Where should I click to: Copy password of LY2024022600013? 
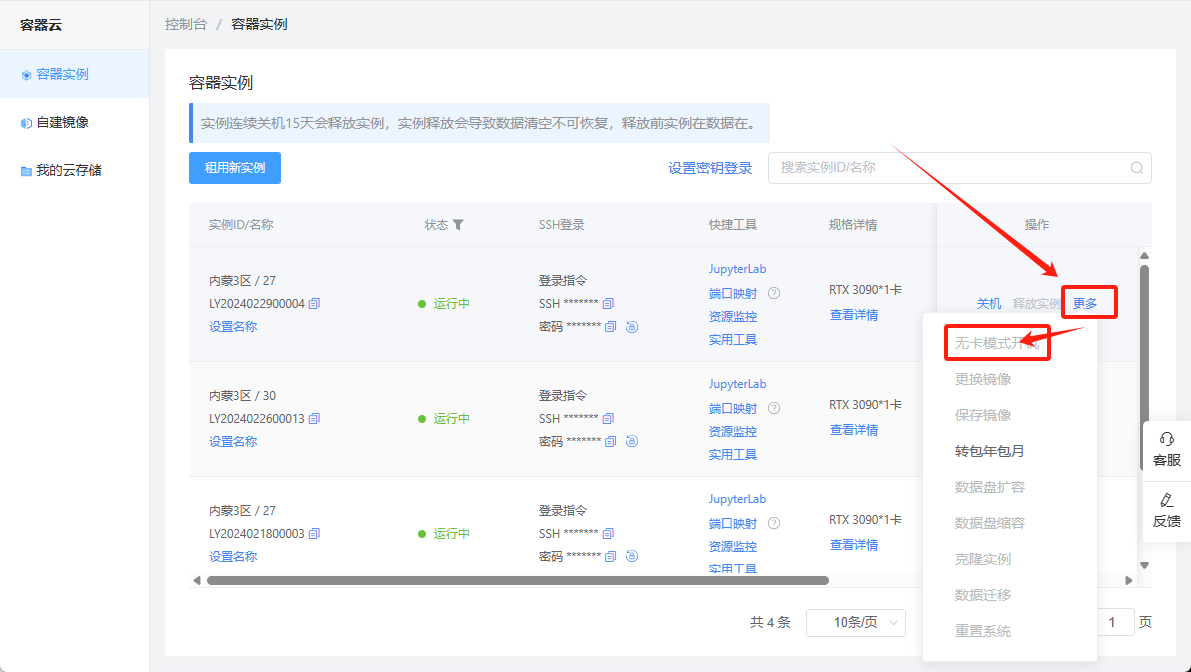pos(610,441)
